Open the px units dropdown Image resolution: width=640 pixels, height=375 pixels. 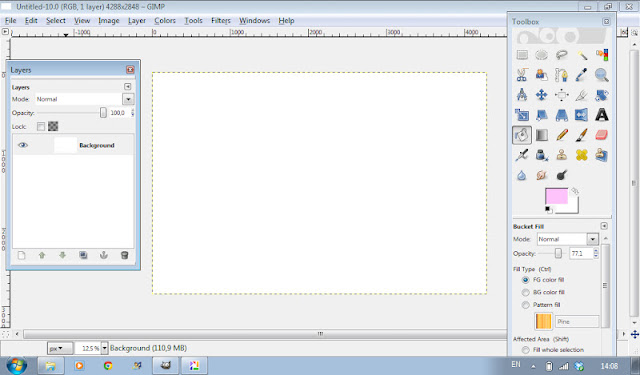coord(60,348)
